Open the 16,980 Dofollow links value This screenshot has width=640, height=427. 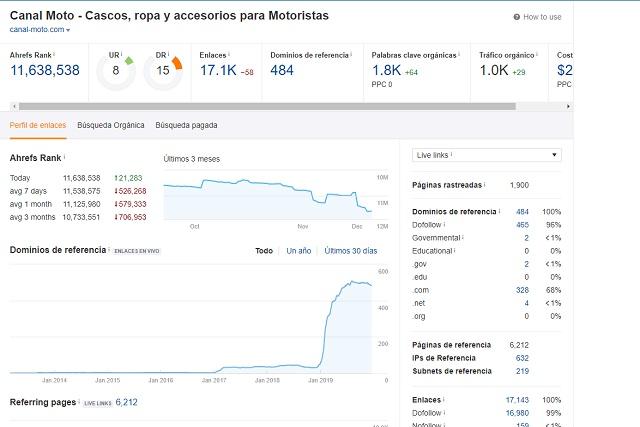[517, 413]
